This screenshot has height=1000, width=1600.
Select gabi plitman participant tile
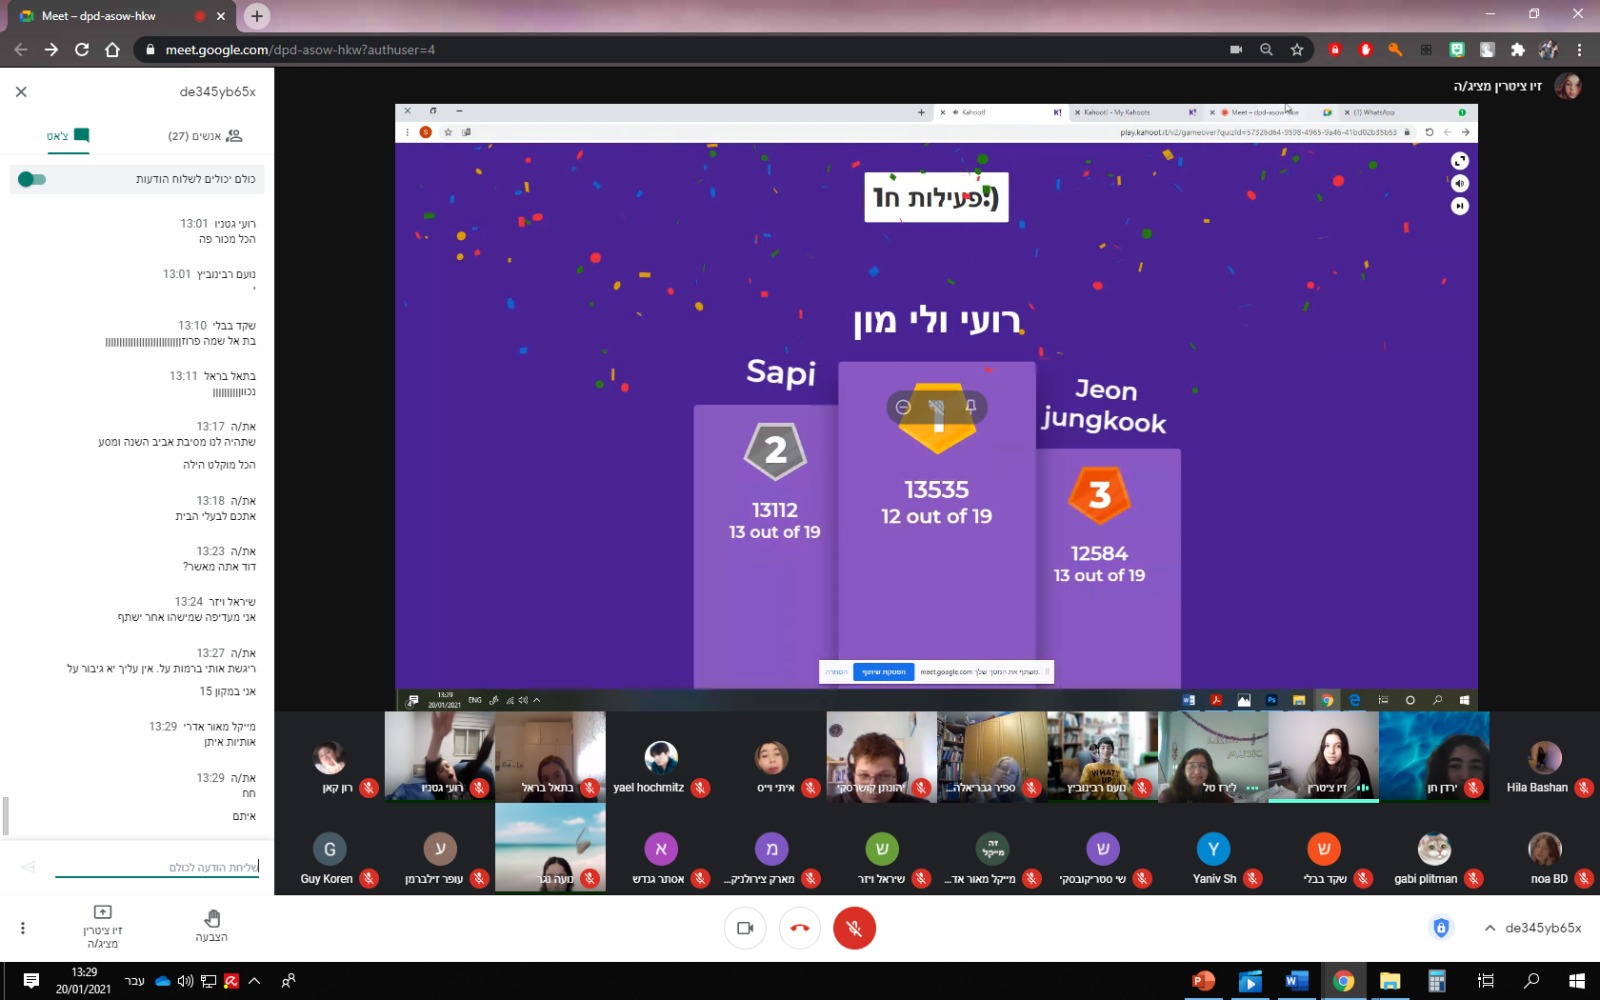pyautogui.click(x=1434, y=849)
